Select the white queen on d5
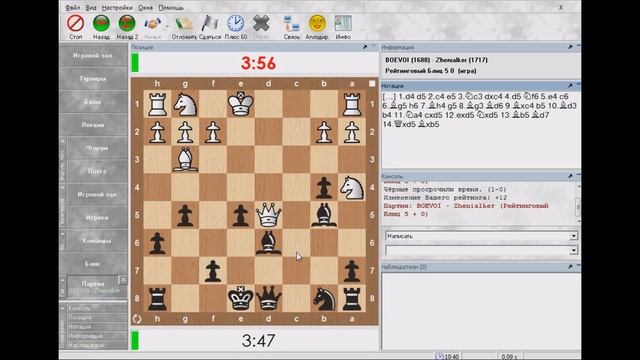Viewport: 640px width, 360px height. click(x=268, y=215)
